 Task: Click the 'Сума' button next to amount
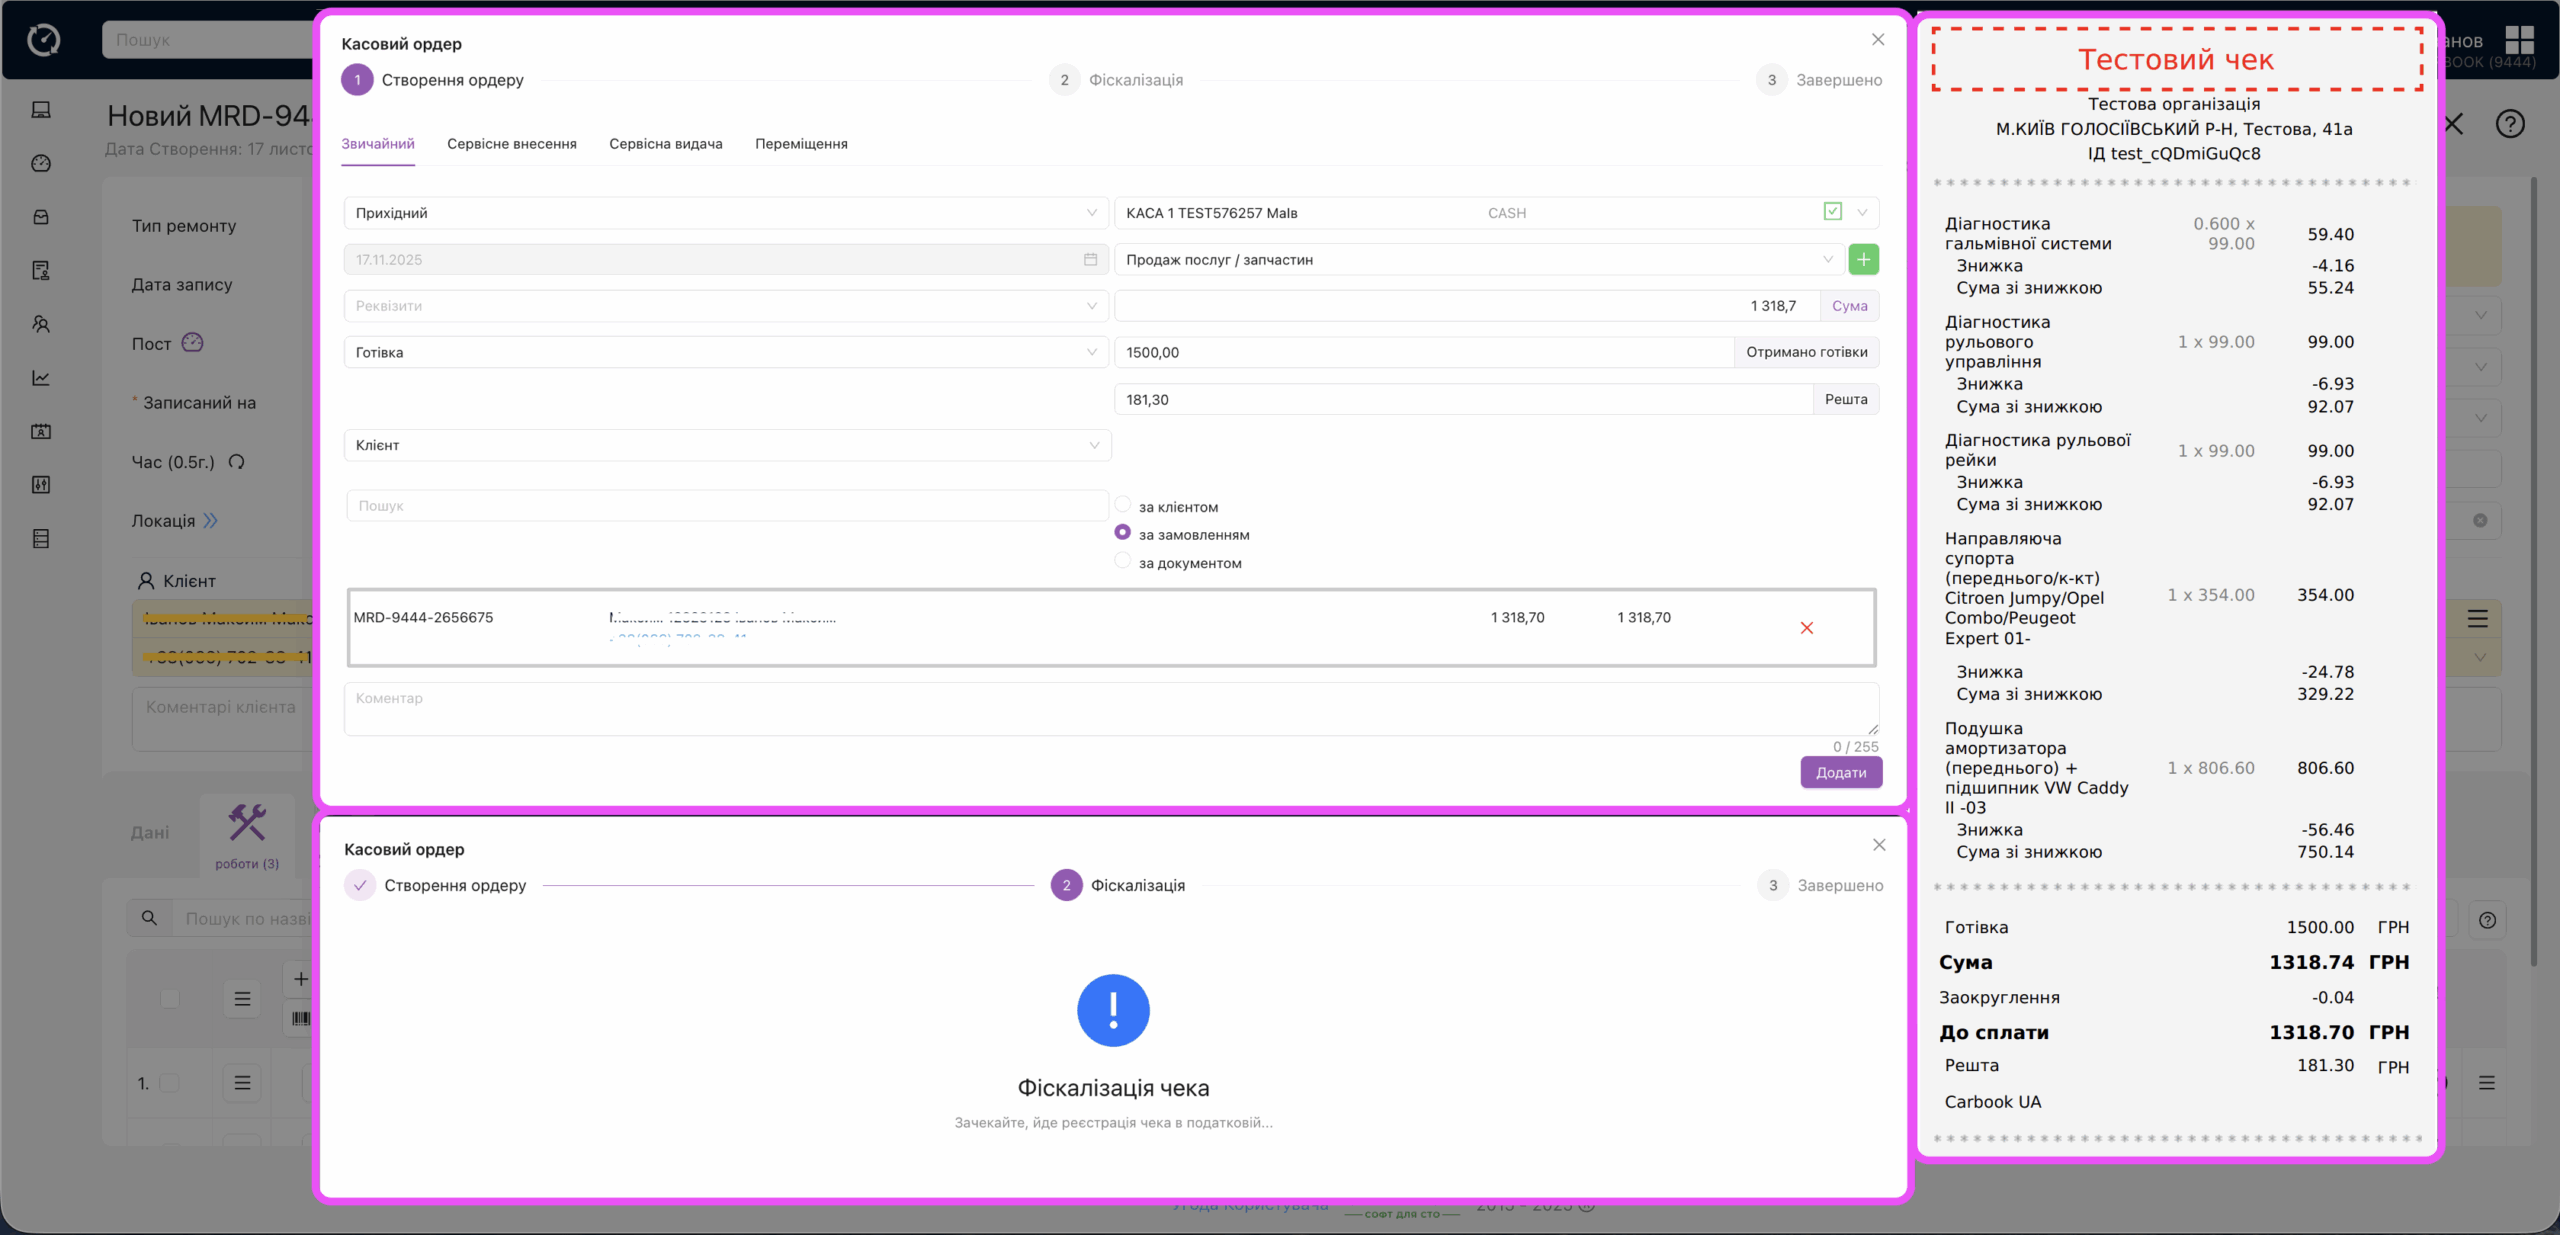(x=1849, y=306)
